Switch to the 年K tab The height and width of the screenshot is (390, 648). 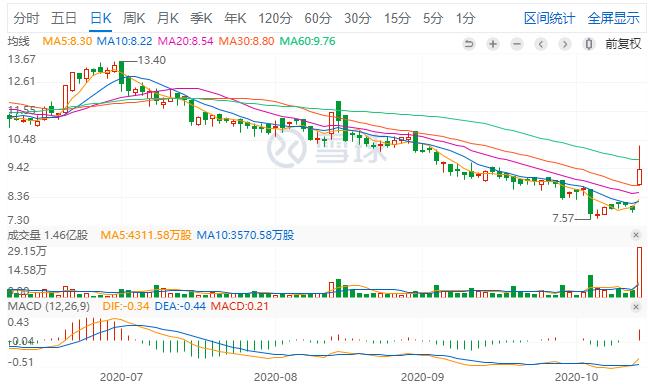[x=235, y=18]
